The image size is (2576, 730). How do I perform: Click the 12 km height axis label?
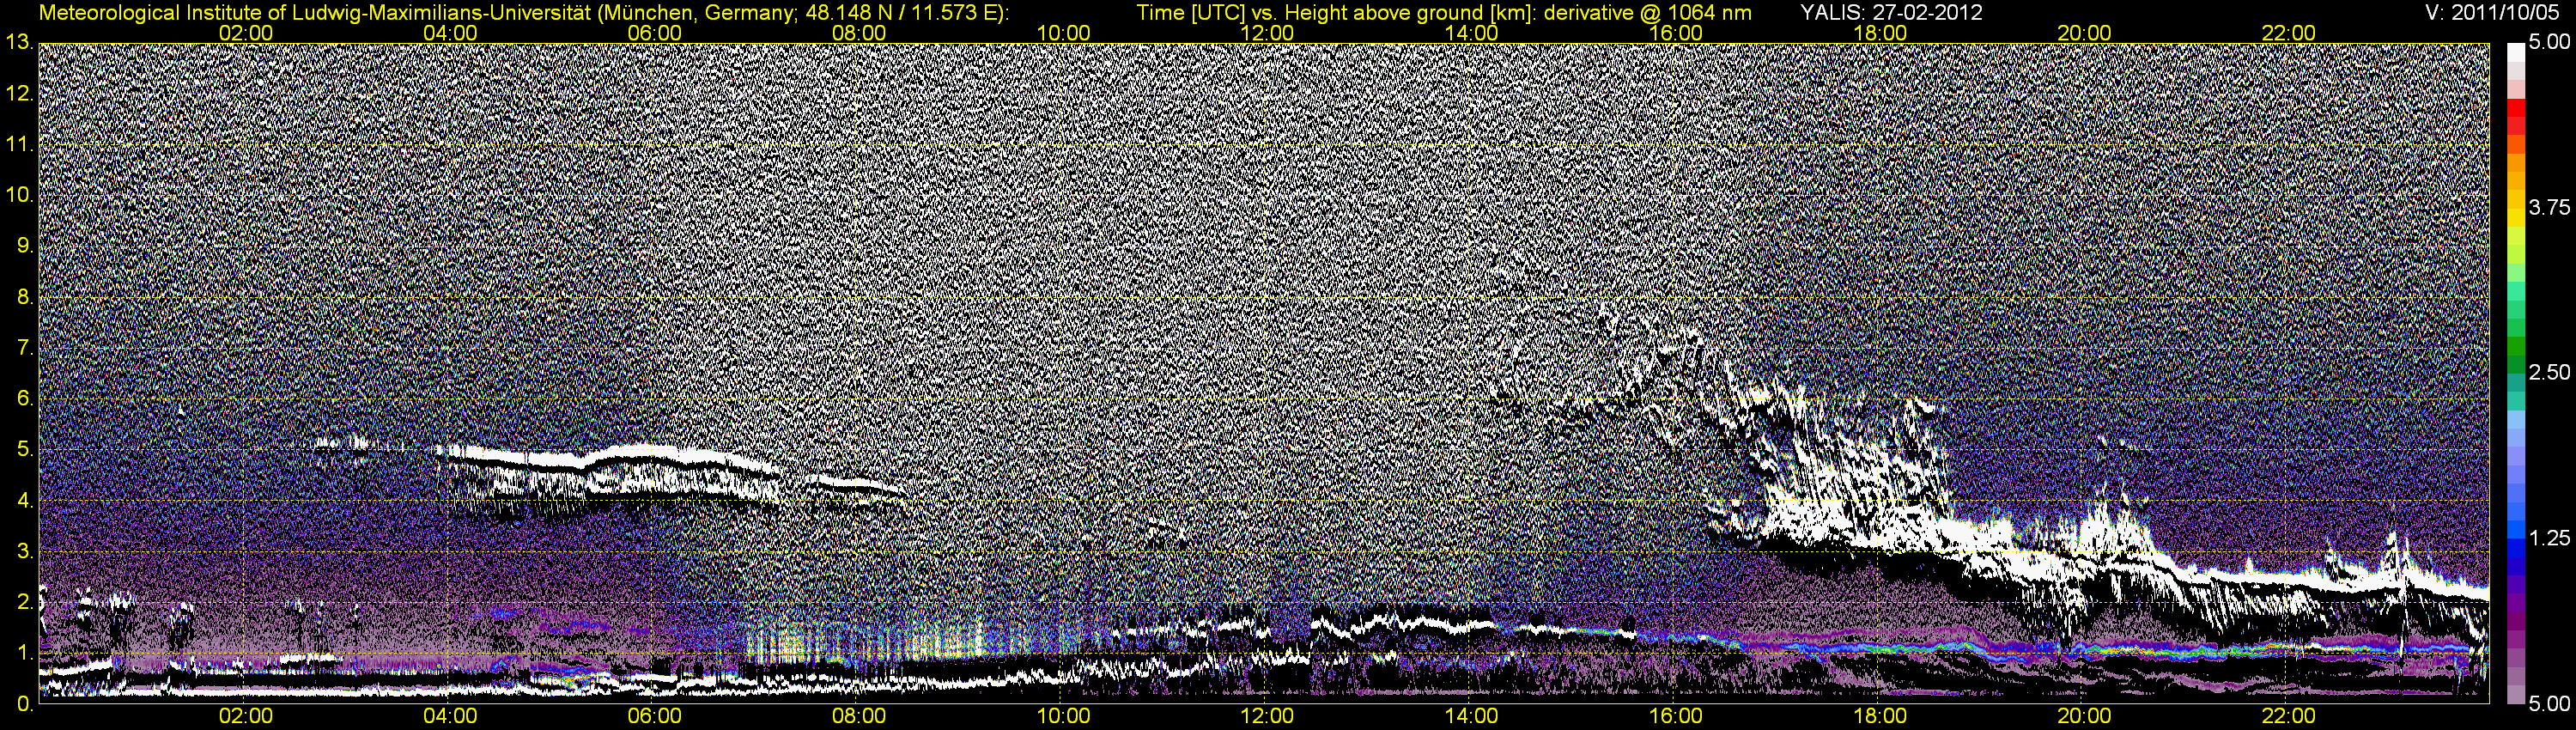(x=19, y=94)
